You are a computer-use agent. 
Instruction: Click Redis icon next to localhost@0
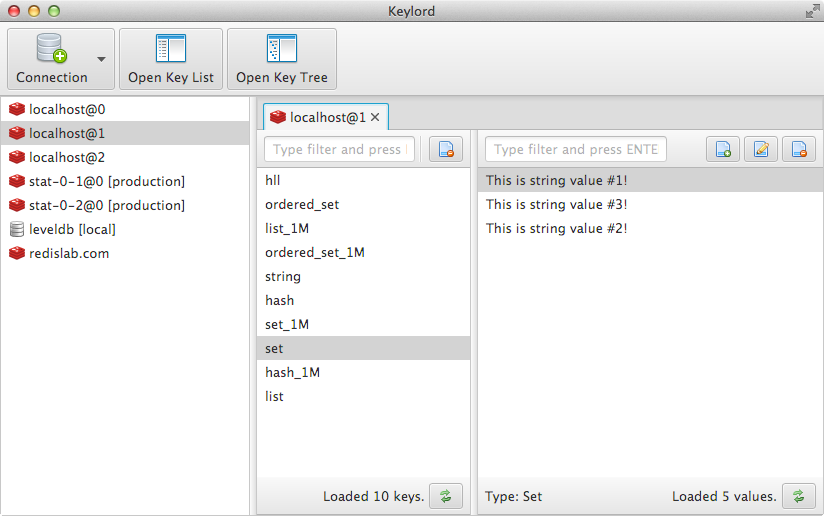coord(17,109)
